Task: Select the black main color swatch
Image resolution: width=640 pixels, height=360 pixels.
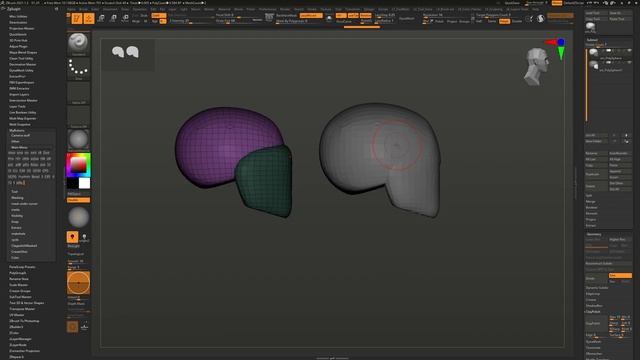Action: [73, 183]
